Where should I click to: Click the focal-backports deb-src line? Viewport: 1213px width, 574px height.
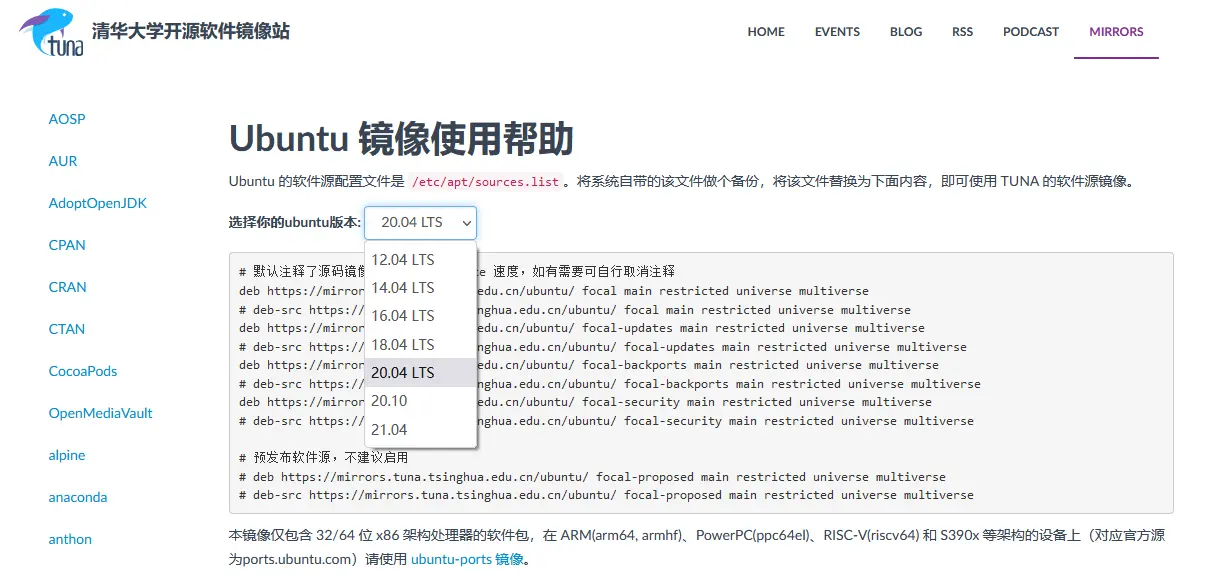click(610, 384)
